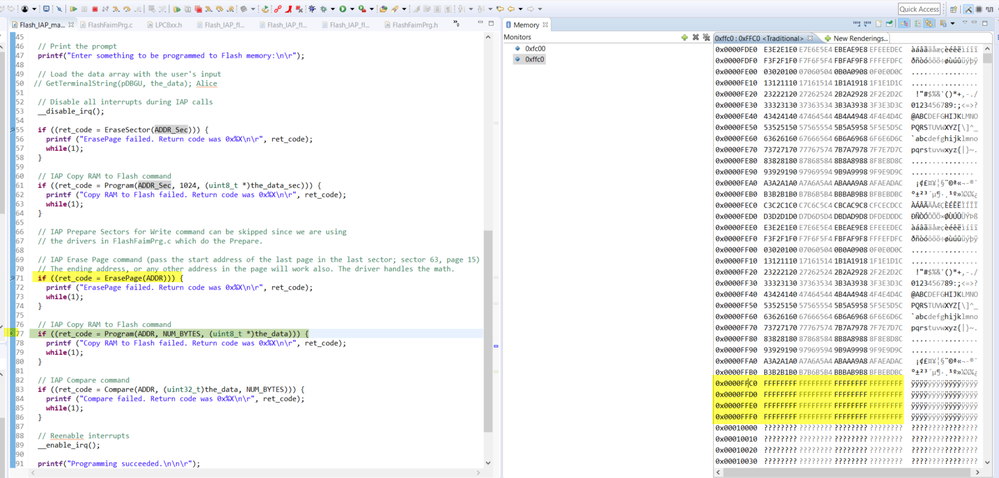Screen dimensions: 999x478
Task: Click the Suspend debug icon
Action: click(84, 9)
